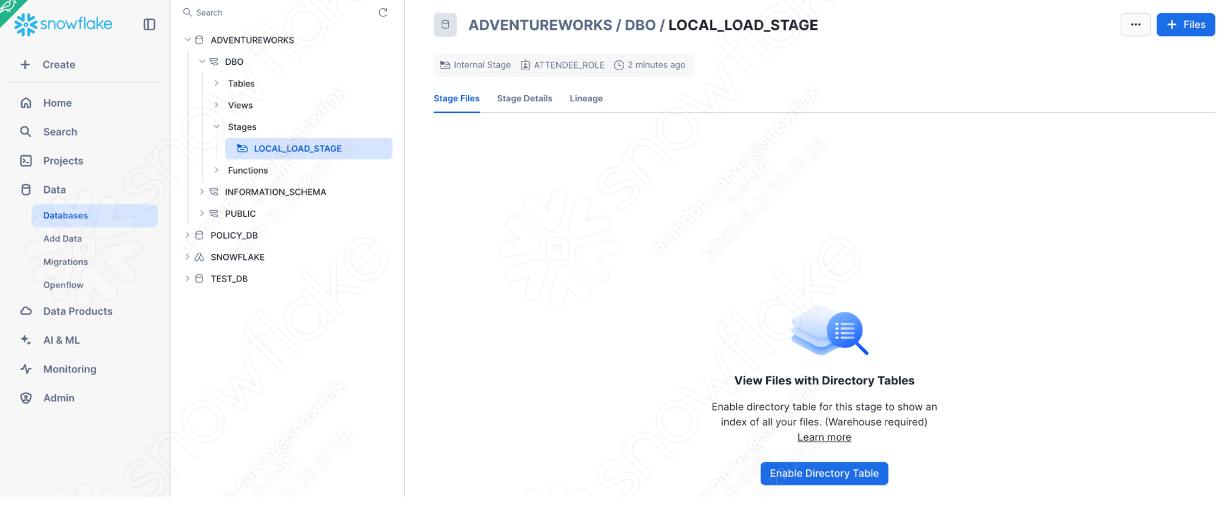Click the Data Products cloud icon
Screen dimensions: 1224x512
(26, 311)
